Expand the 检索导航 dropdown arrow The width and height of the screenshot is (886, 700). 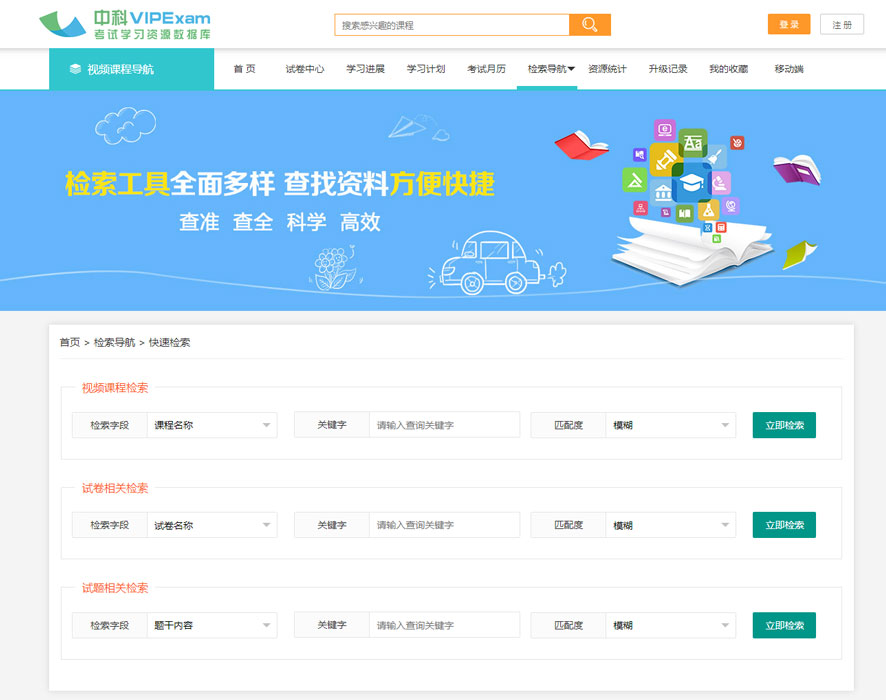coord(571,69)
